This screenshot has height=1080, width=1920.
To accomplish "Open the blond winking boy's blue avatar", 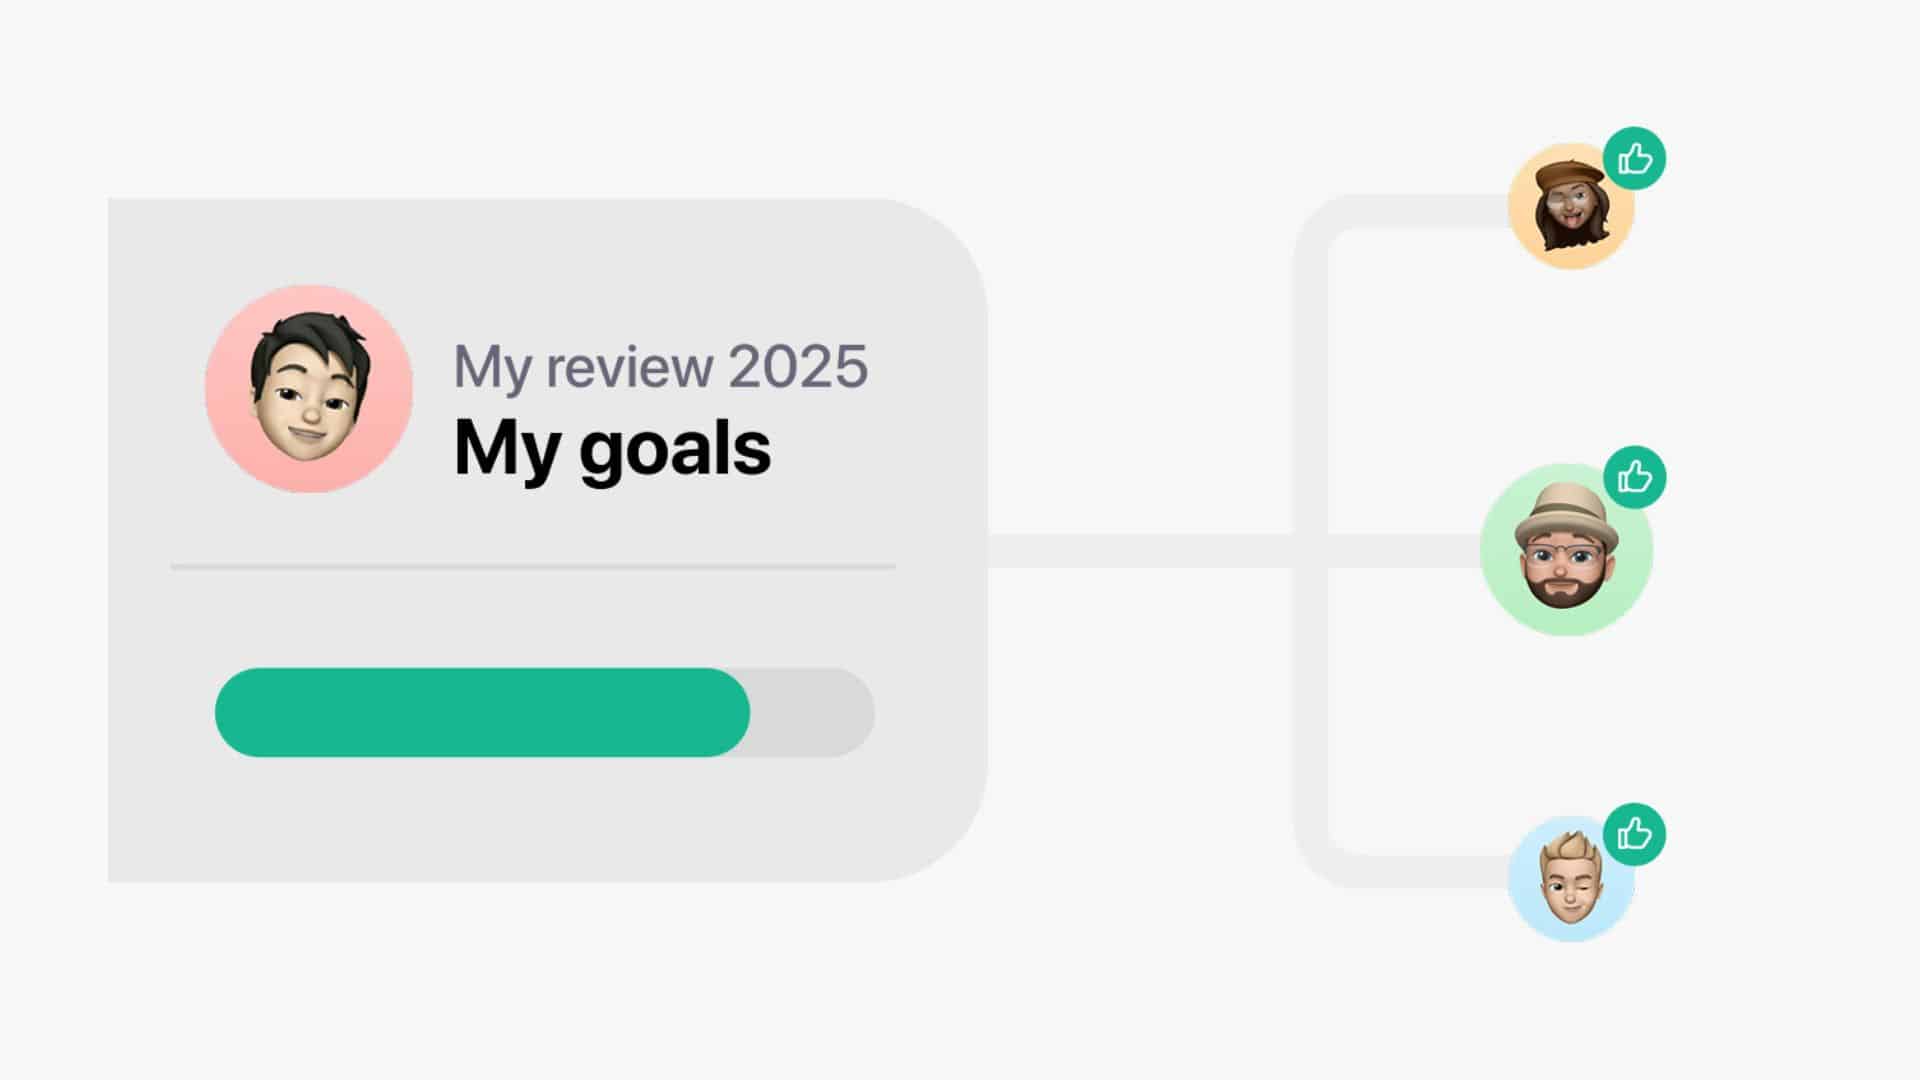I will pyautogui.click(x=1570, y=879).
